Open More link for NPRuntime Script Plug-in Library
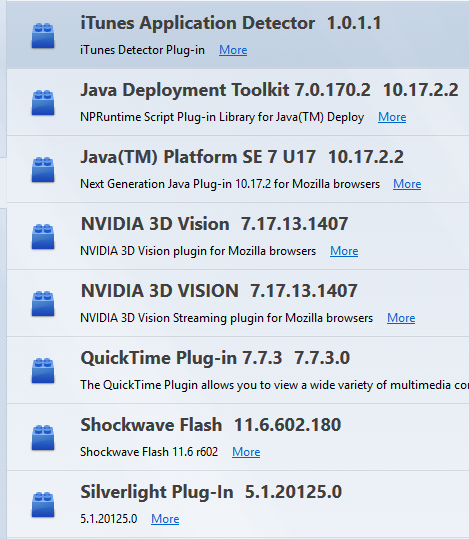This screenshot has width=469, height=539. [392, 117]
